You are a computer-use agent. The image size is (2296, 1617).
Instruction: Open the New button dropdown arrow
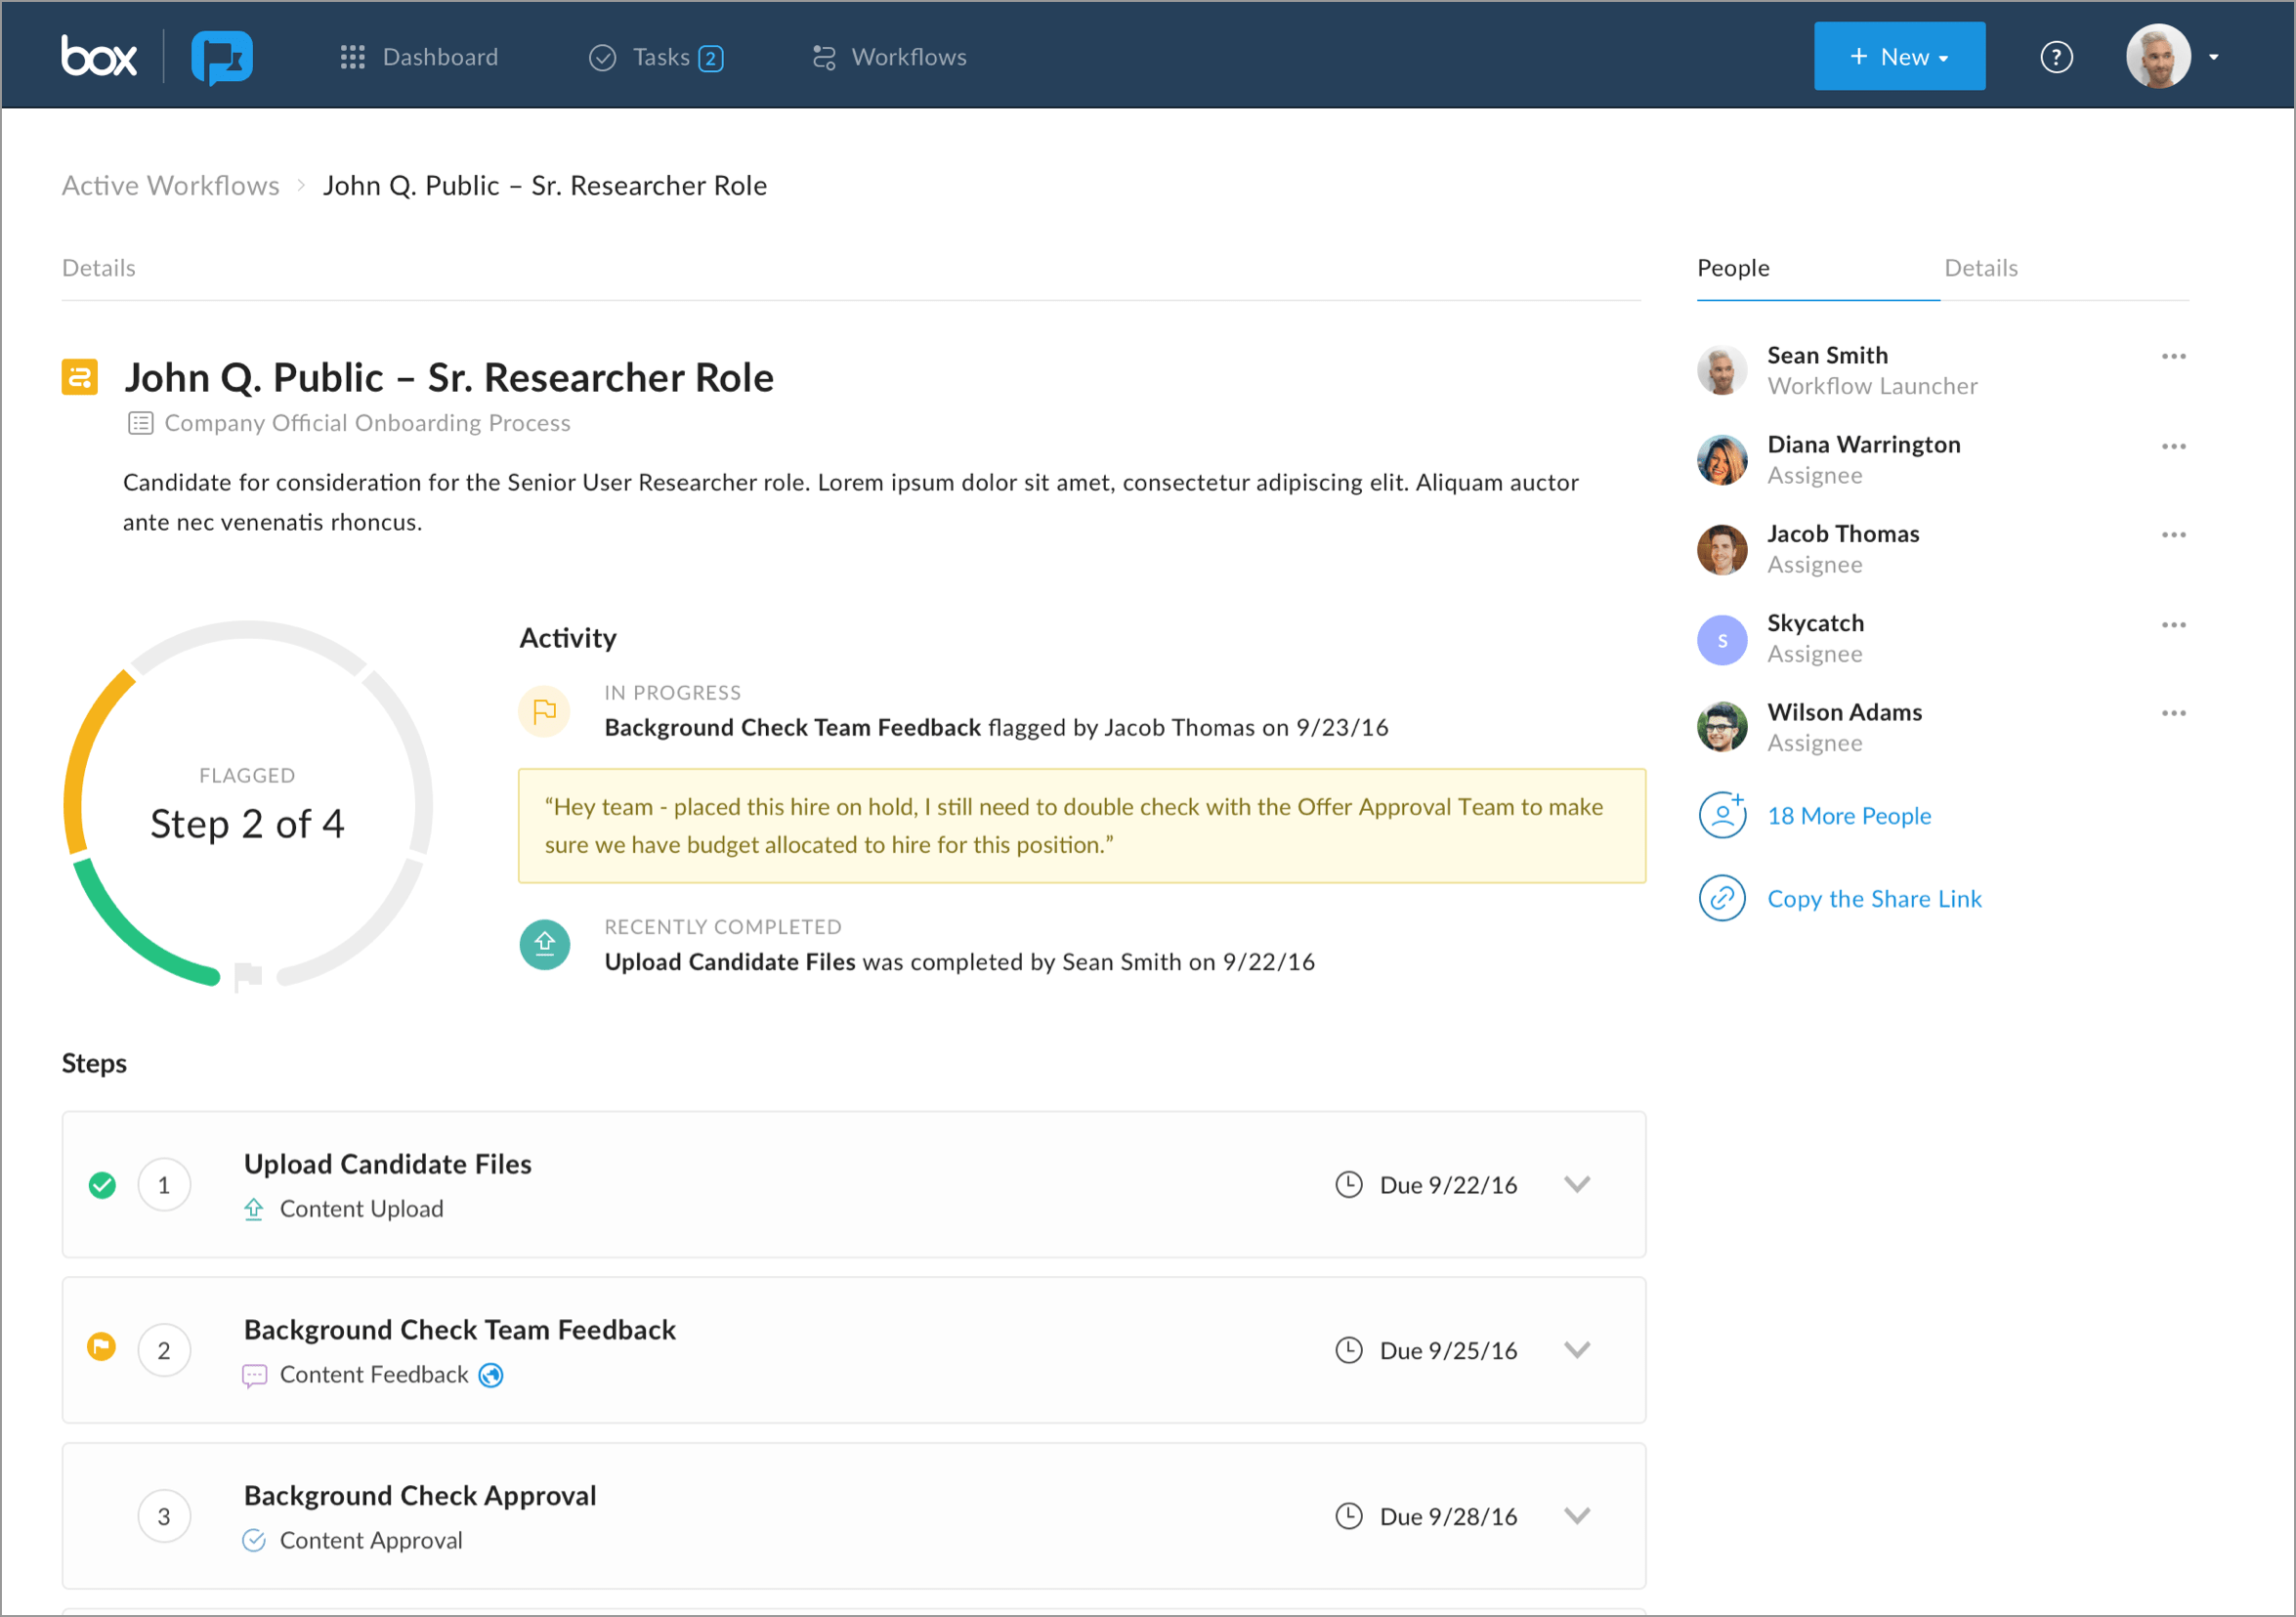pyautogui.click(x=1943, y=56)
